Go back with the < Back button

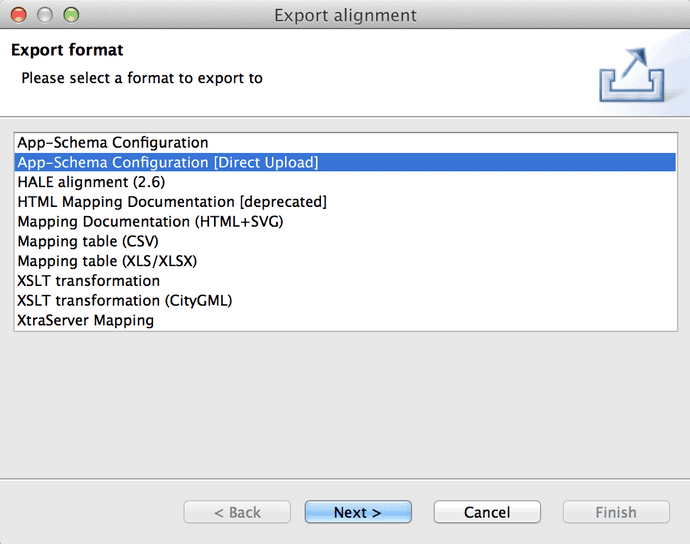(237, 512)
